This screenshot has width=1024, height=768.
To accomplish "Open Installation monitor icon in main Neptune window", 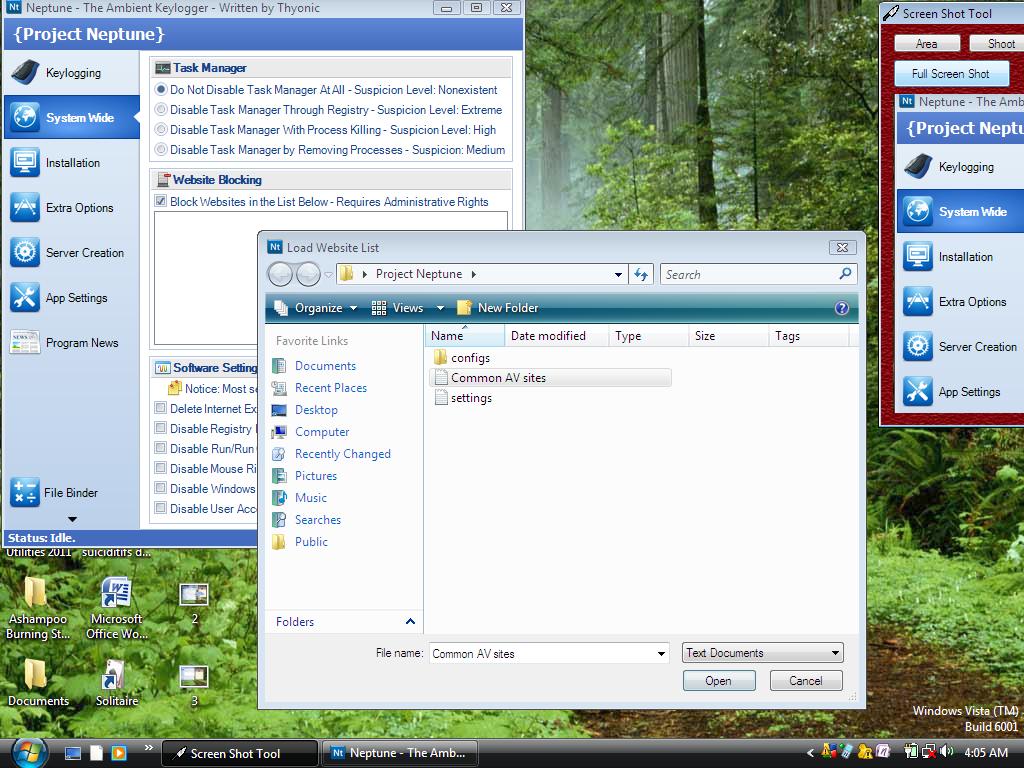I will coord(25,162).
